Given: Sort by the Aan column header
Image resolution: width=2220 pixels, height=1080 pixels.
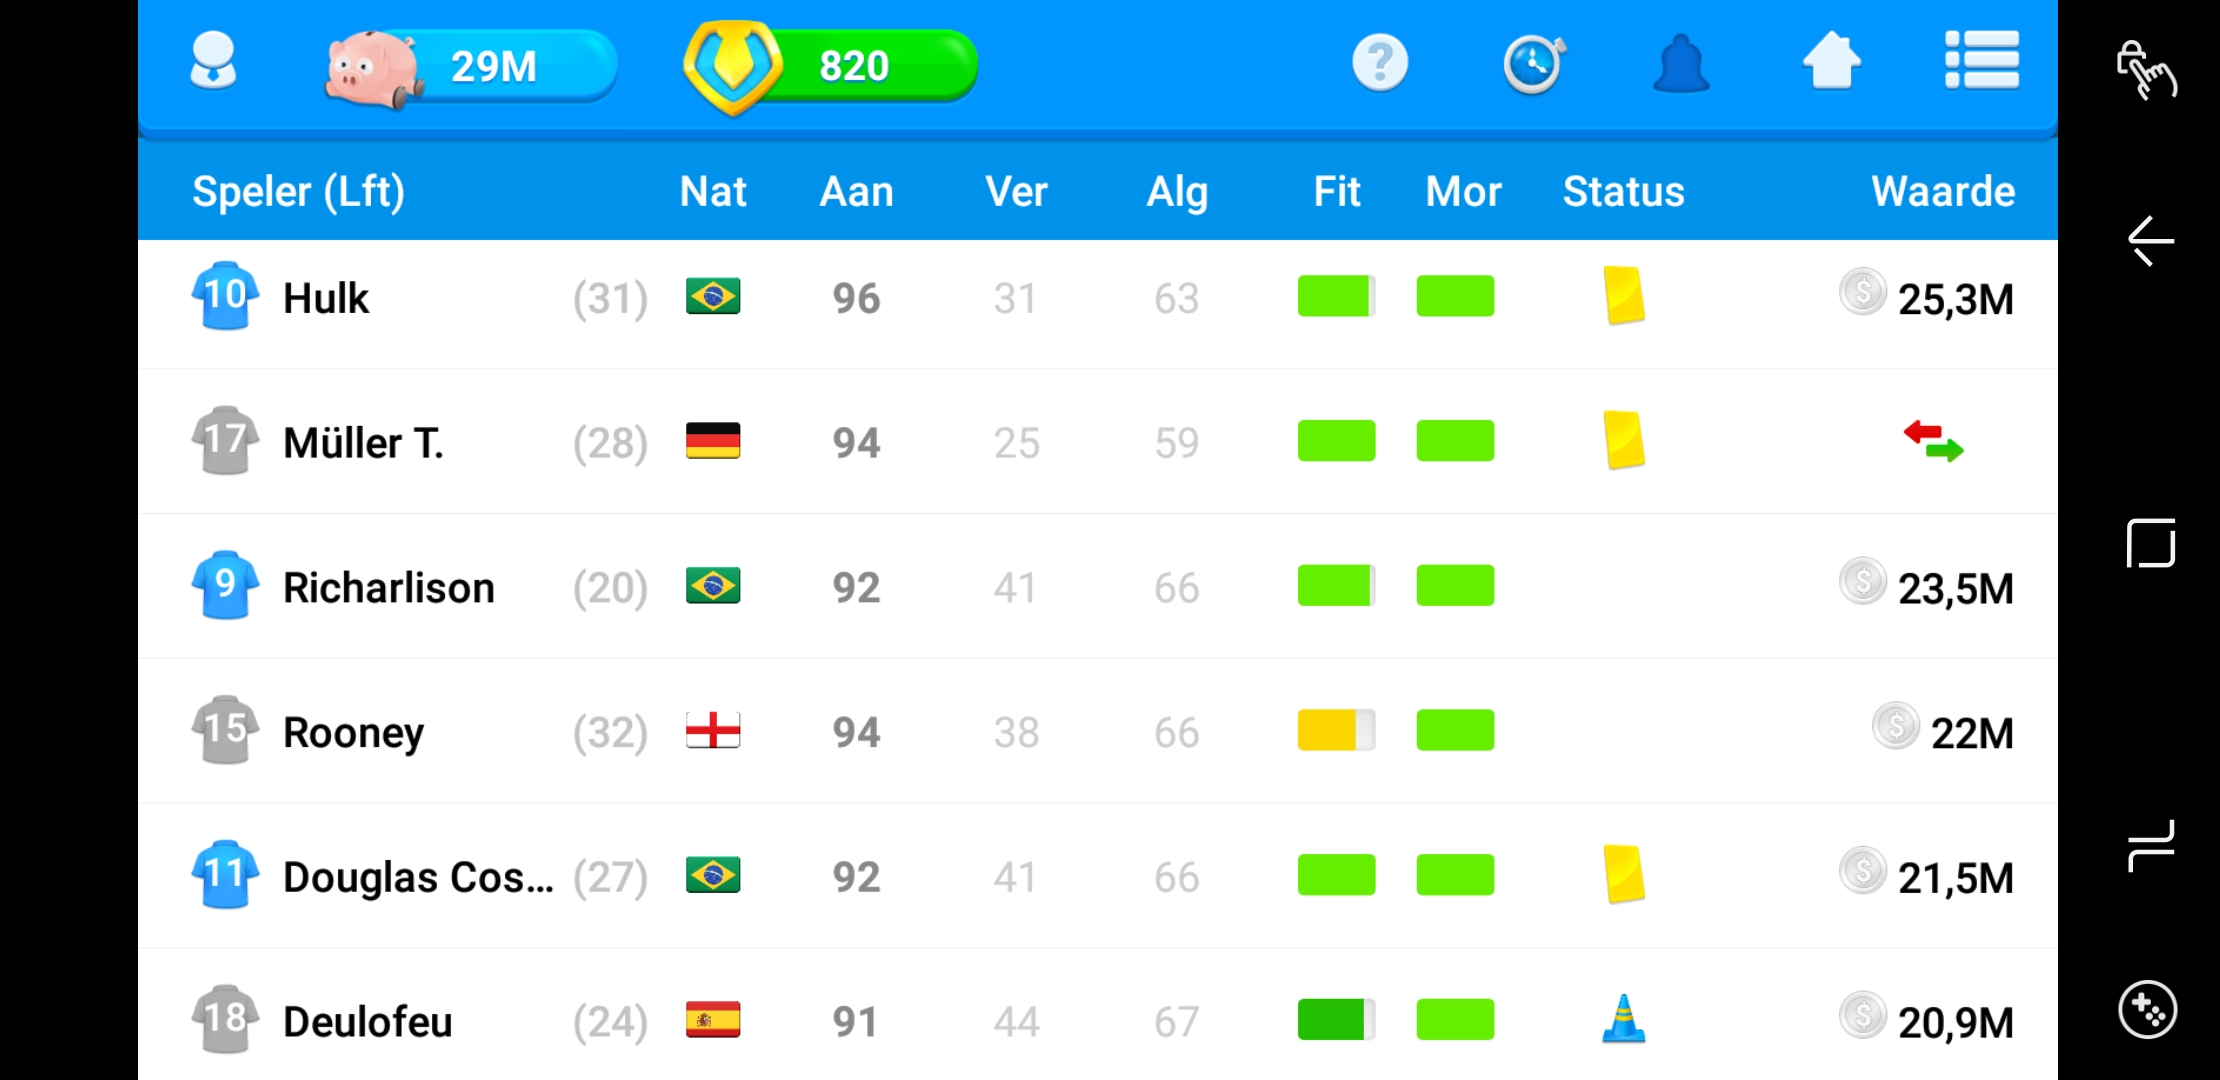Looking at the screenshot, I should (x=856, y=191).
